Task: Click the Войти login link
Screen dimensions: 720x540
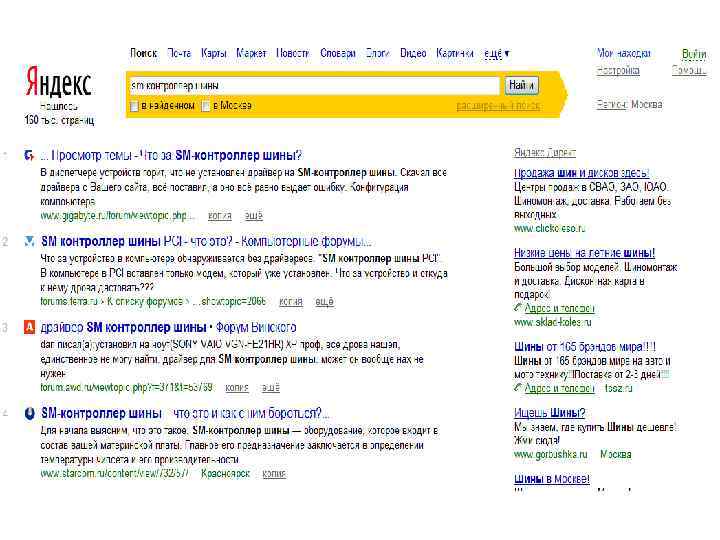Action: 694,54
